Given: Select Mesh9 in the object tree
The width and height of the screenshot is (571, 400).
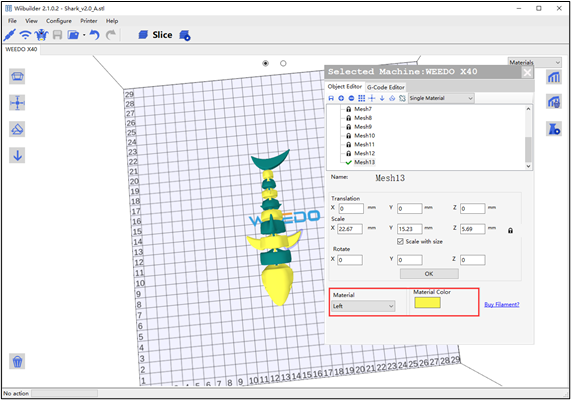Looking at the screenshot, I should 363,127.
